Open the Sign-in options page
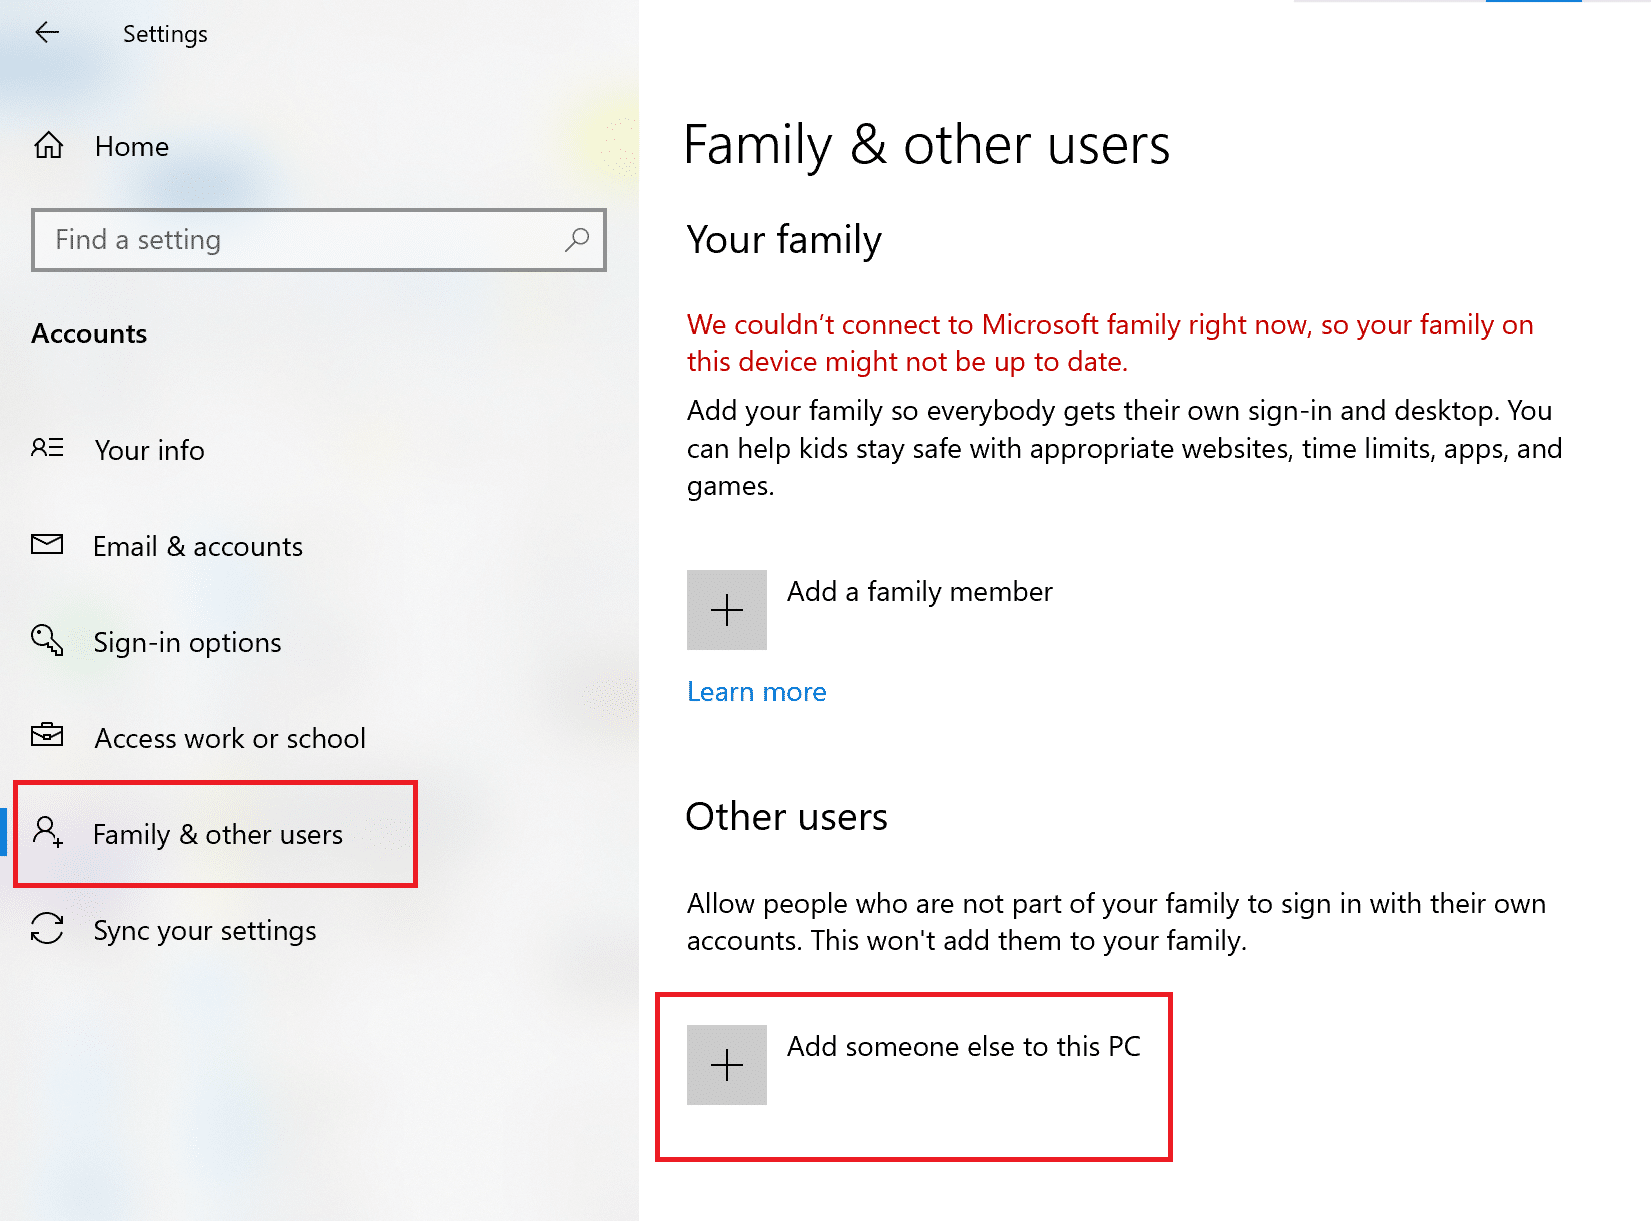 tap(187, 642)
